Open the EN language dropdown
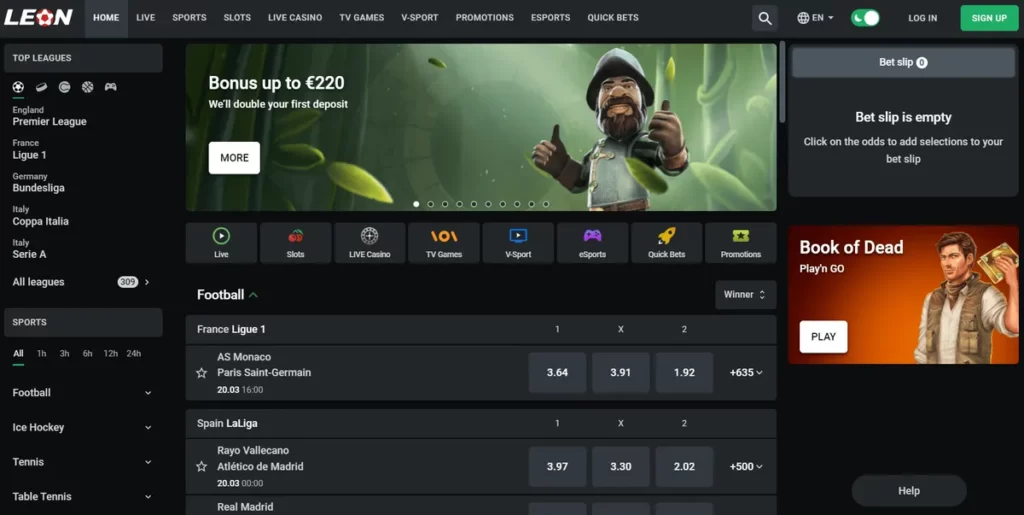Viewport: 1024px width, 515px height. click(816, 18)
